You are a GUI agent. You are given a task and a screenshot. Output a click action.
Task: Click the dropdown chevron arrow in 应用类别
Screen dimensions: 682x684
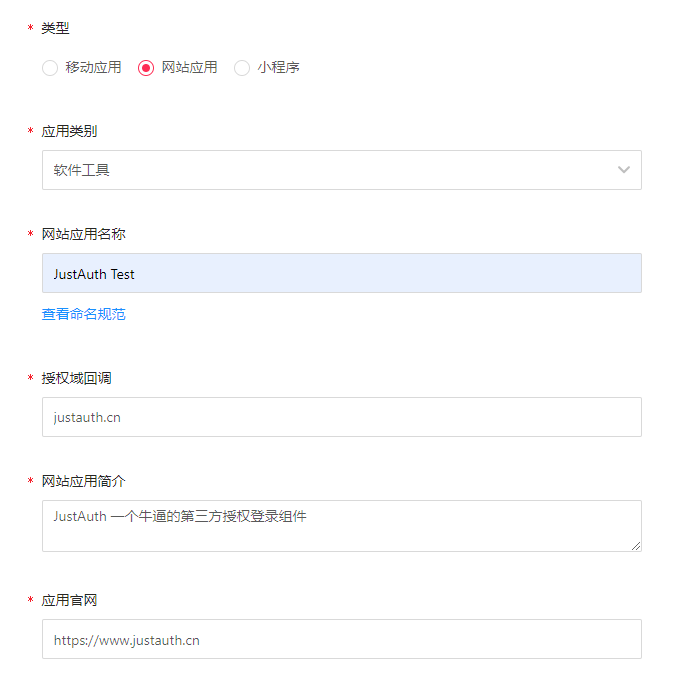624,170
